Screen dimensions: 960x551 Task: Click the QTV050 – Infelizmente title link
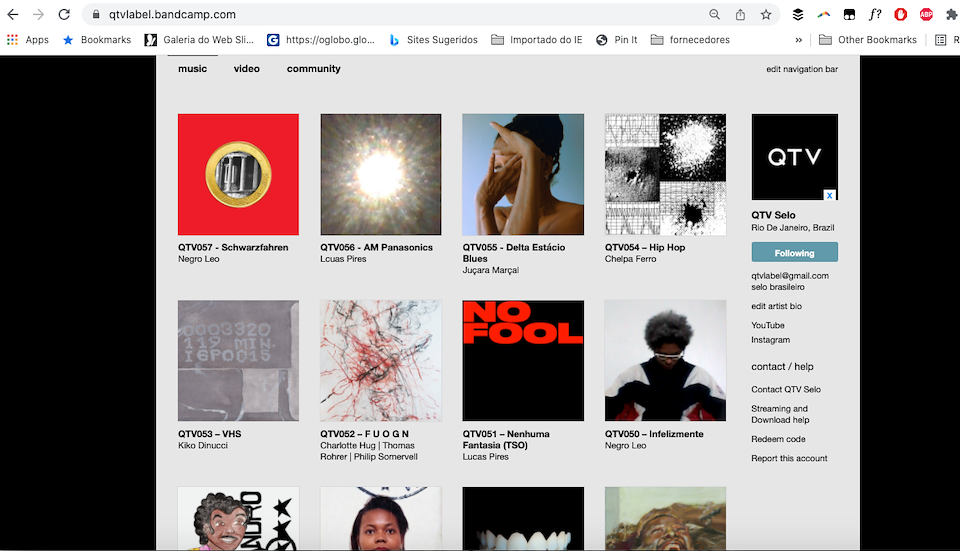[654, 434]
